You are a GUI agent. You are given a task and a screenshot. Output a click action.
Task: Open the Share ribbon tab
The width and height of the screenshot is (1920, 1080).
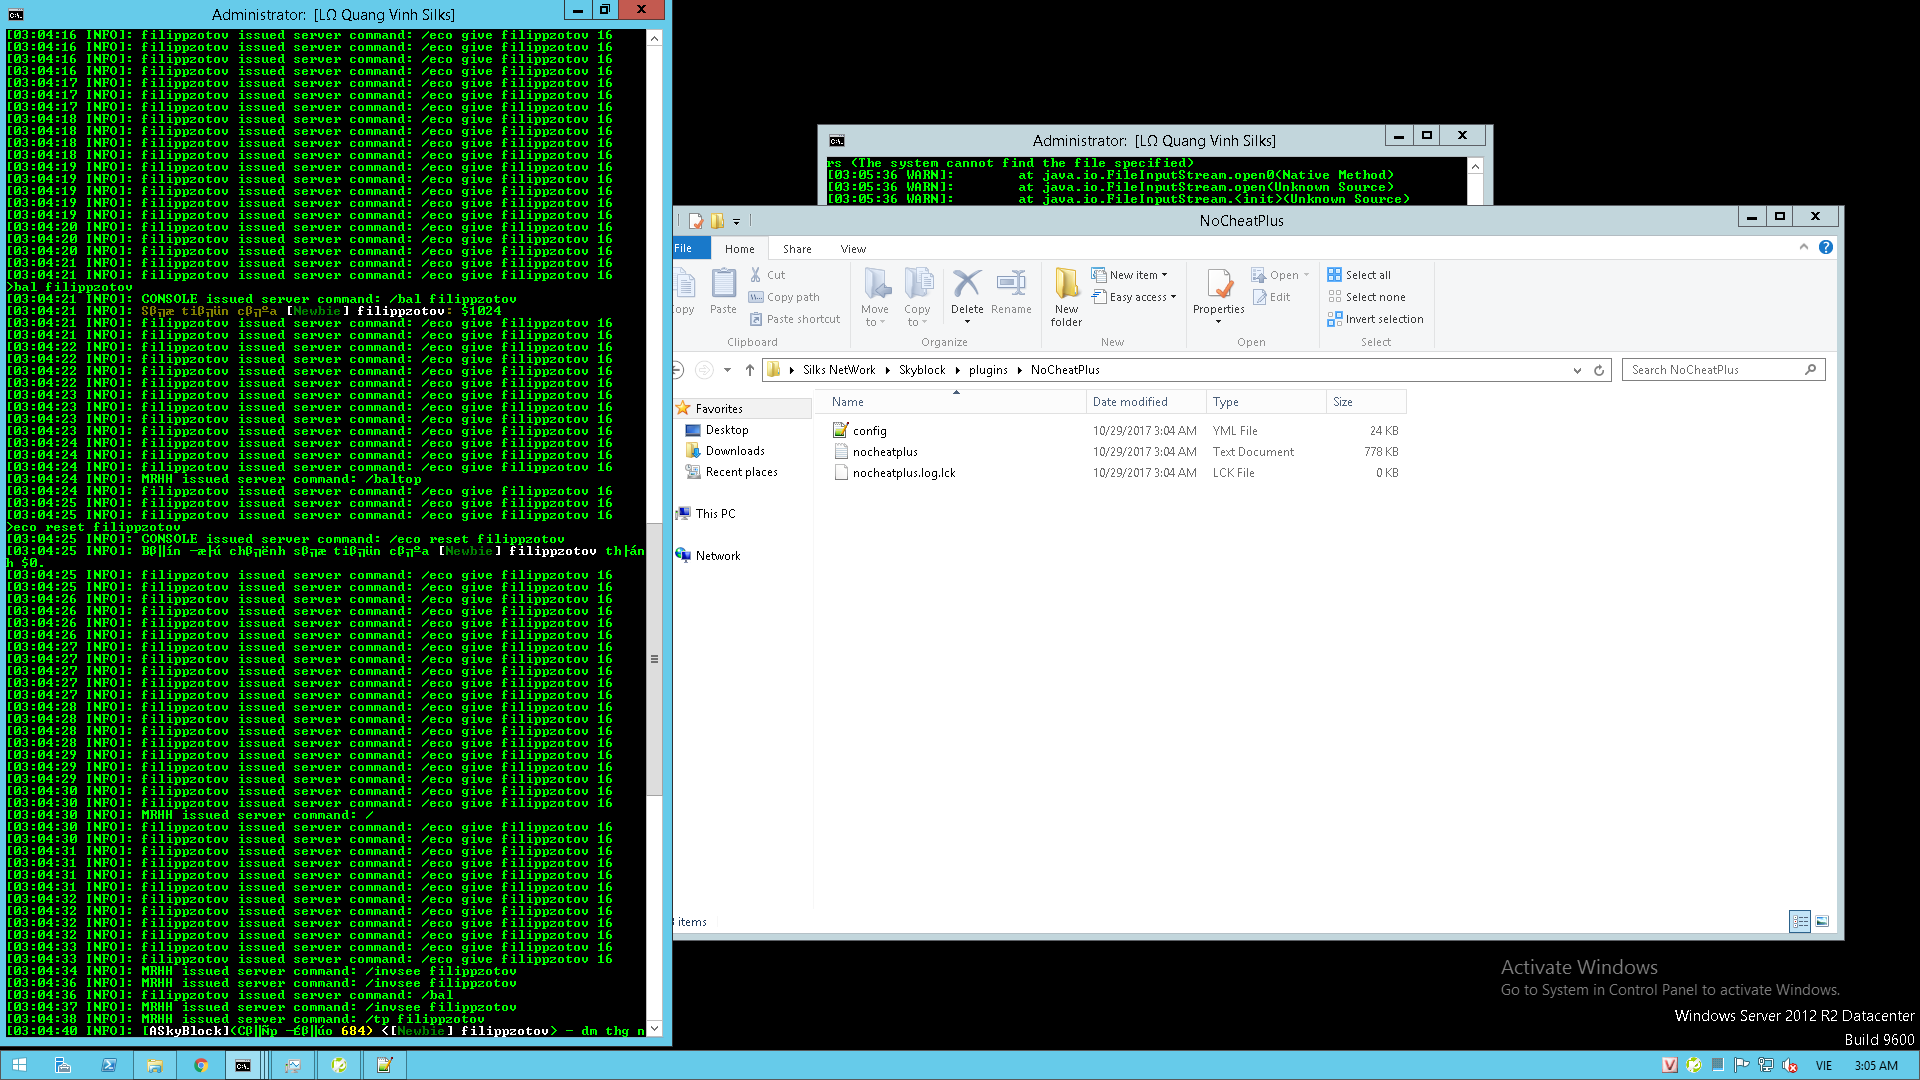pyautogui.click(x=797, y=249)
